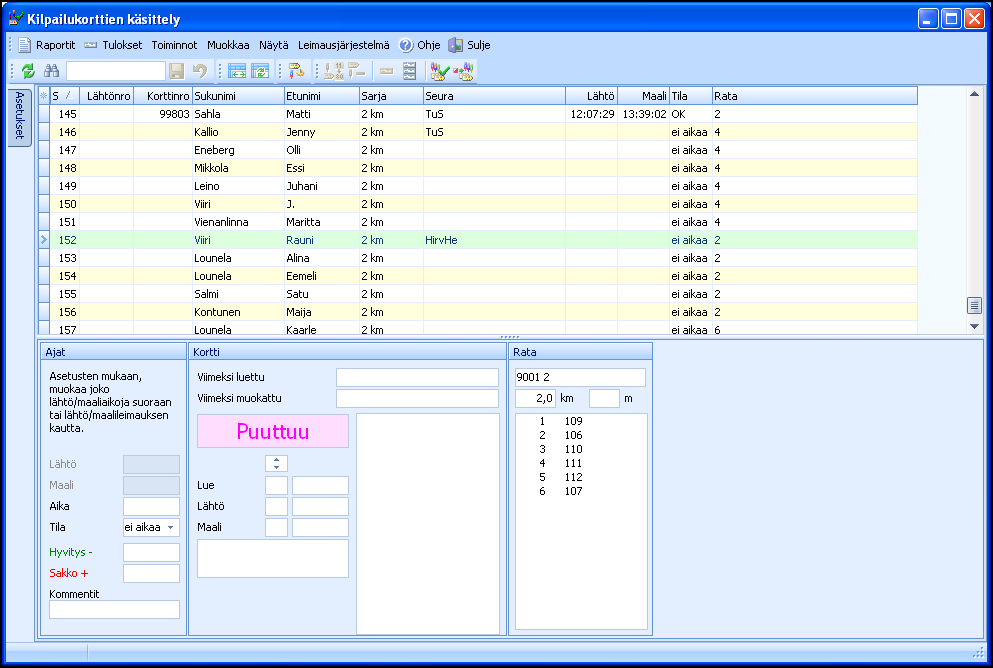Image resolution: width=993 pixels, height=668 pixels.
Task: Click the Viimeksi muokattu field
Action: point(417,399)
